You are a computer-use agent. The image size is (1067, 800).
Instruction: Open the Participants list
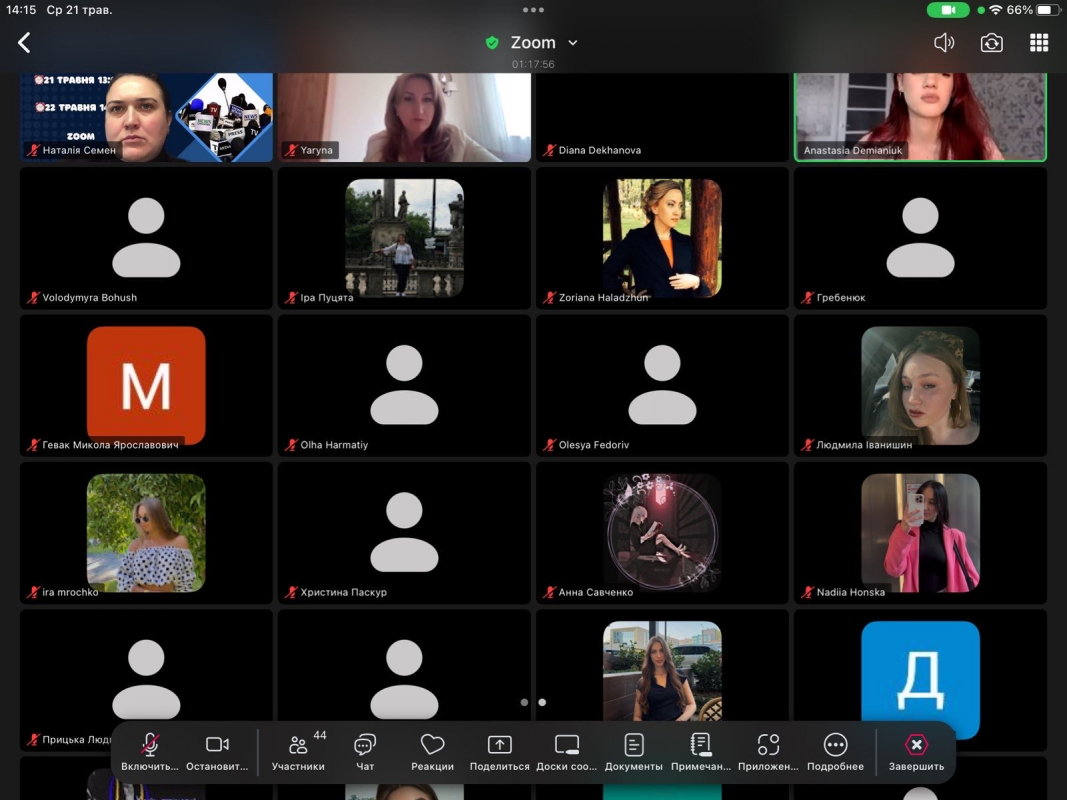point(298,752)
